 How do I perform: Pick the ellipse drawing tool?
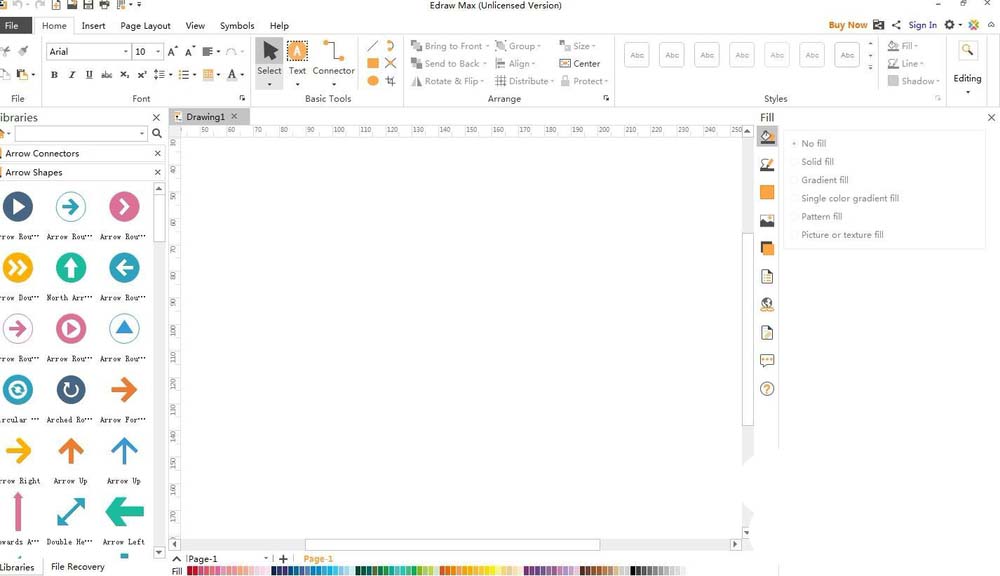click(x=373, y=81)
